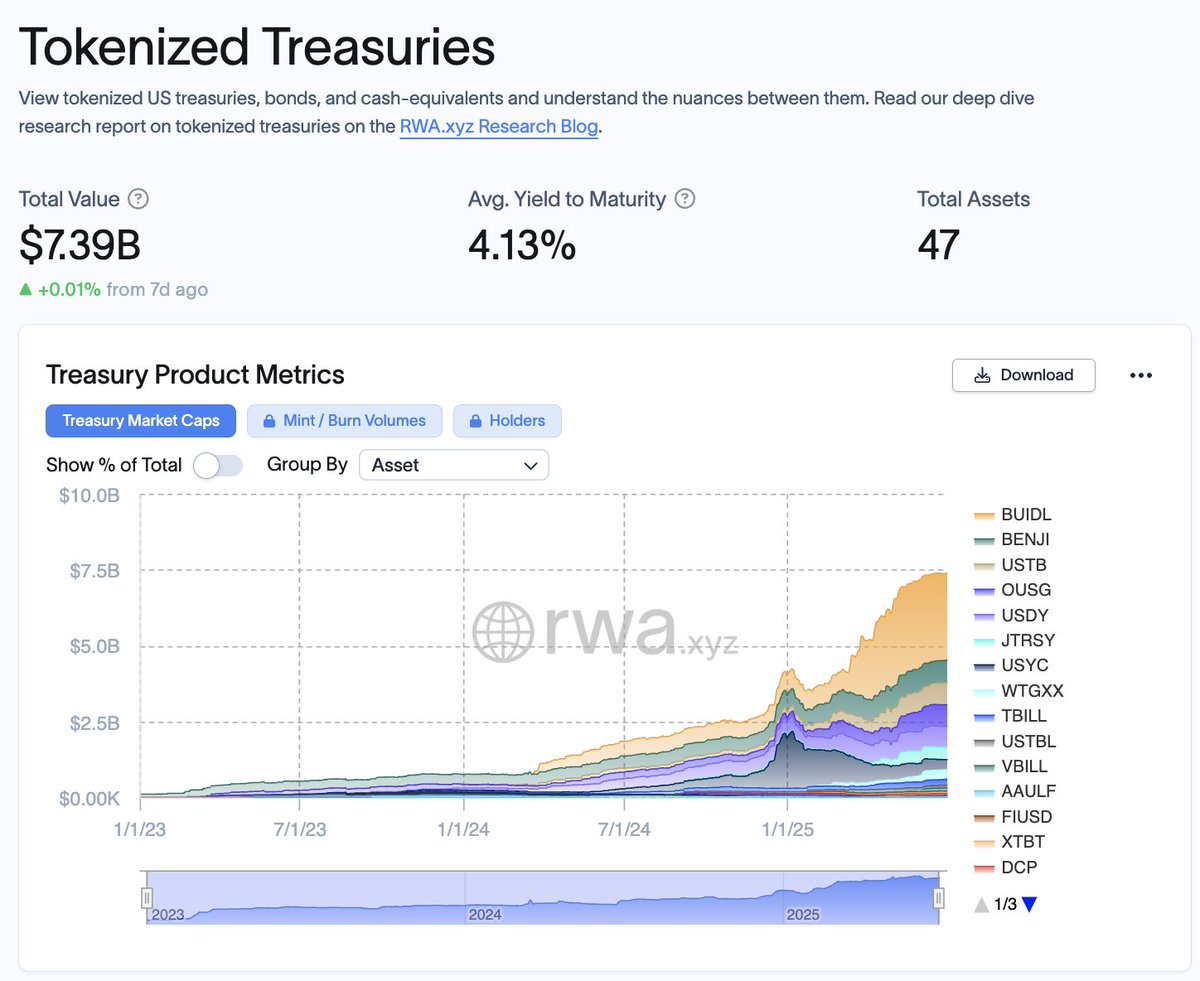The width and height of the screenshot is (1200, 981).
Task: Open the three-dots more options menu
Action: coord(1141,375)
